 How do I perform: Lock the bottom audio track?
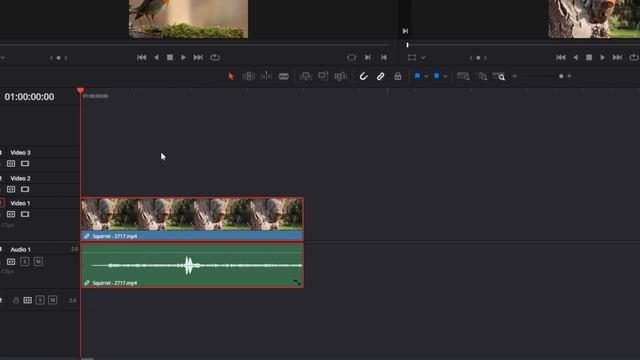point(16,300)
